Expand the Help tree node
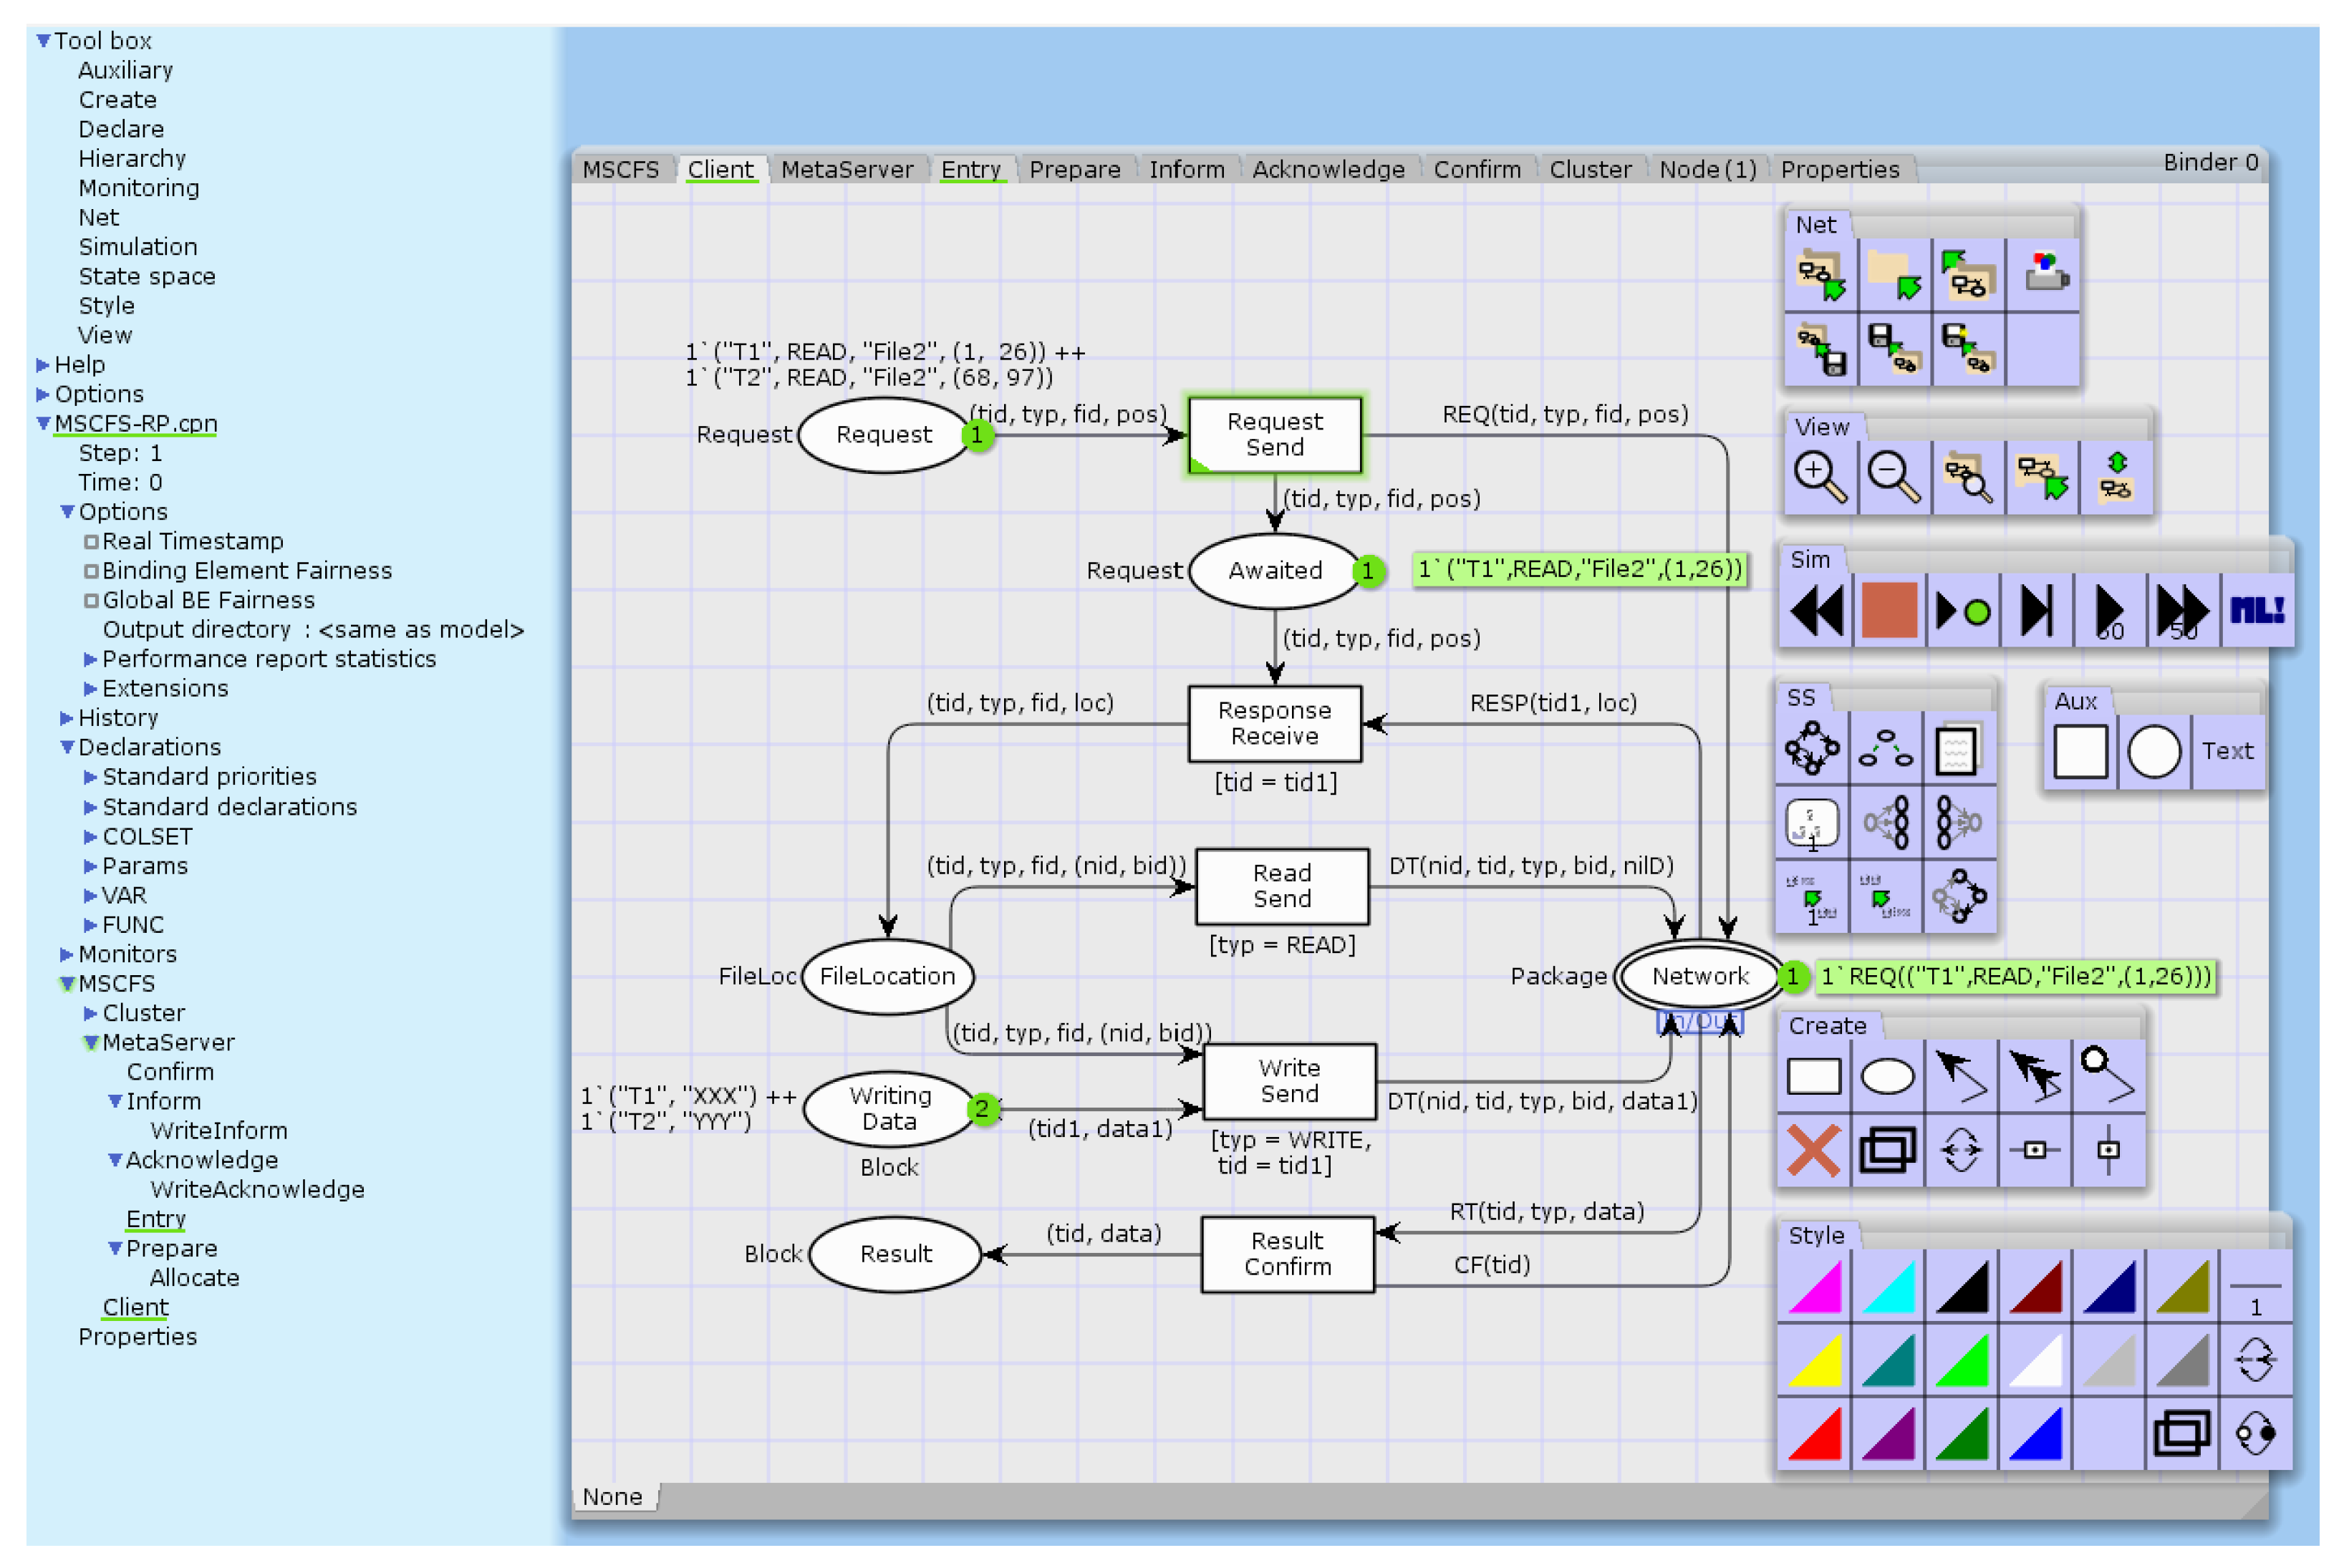 (43, 365)
